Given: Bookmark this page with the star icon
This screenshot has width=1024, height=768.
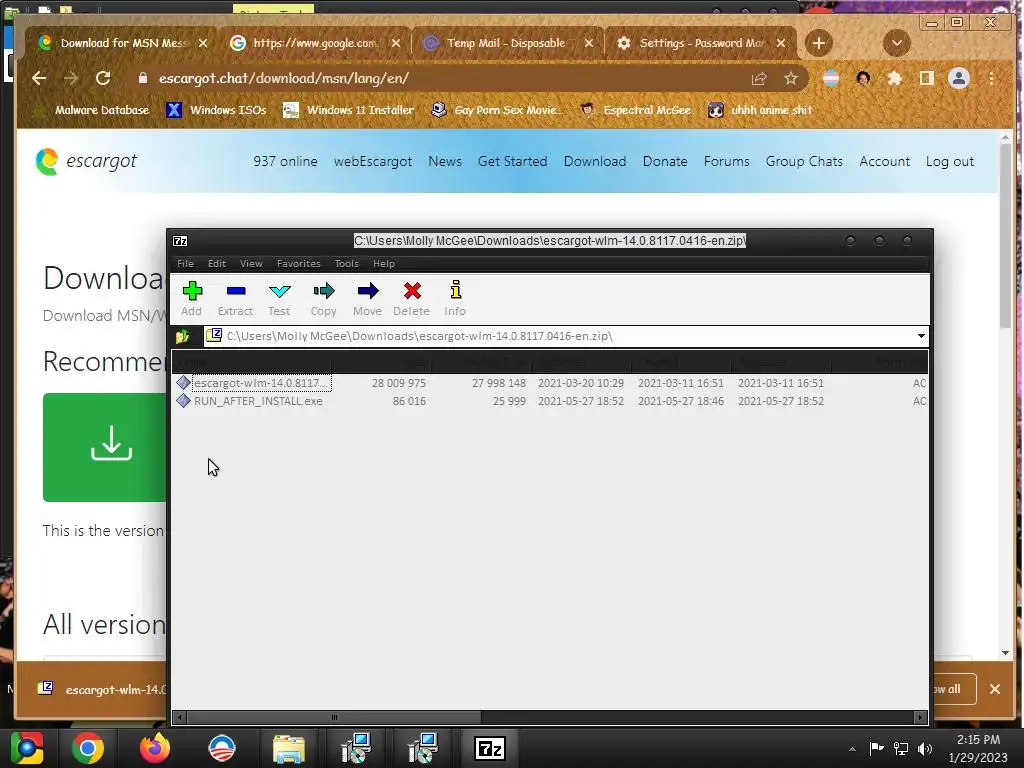Looking at the screenshot, I should 791,79.
